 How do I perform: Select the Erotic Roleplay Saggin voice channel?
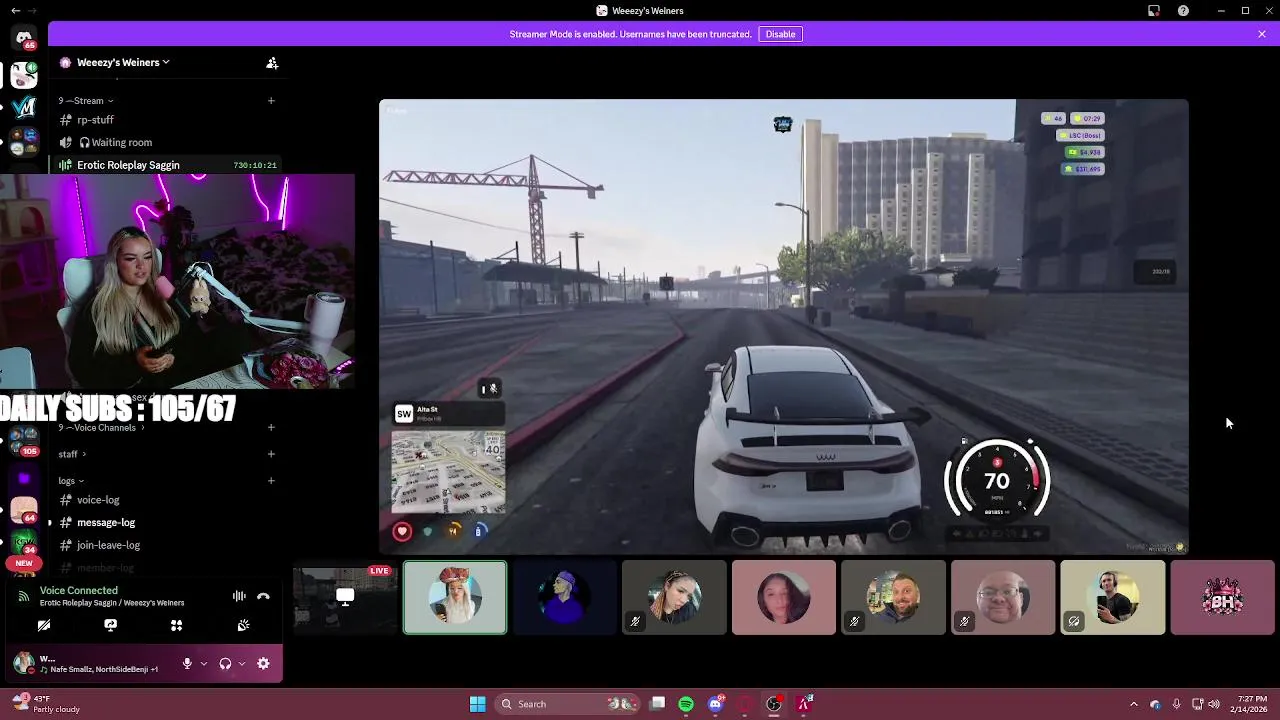167,165
